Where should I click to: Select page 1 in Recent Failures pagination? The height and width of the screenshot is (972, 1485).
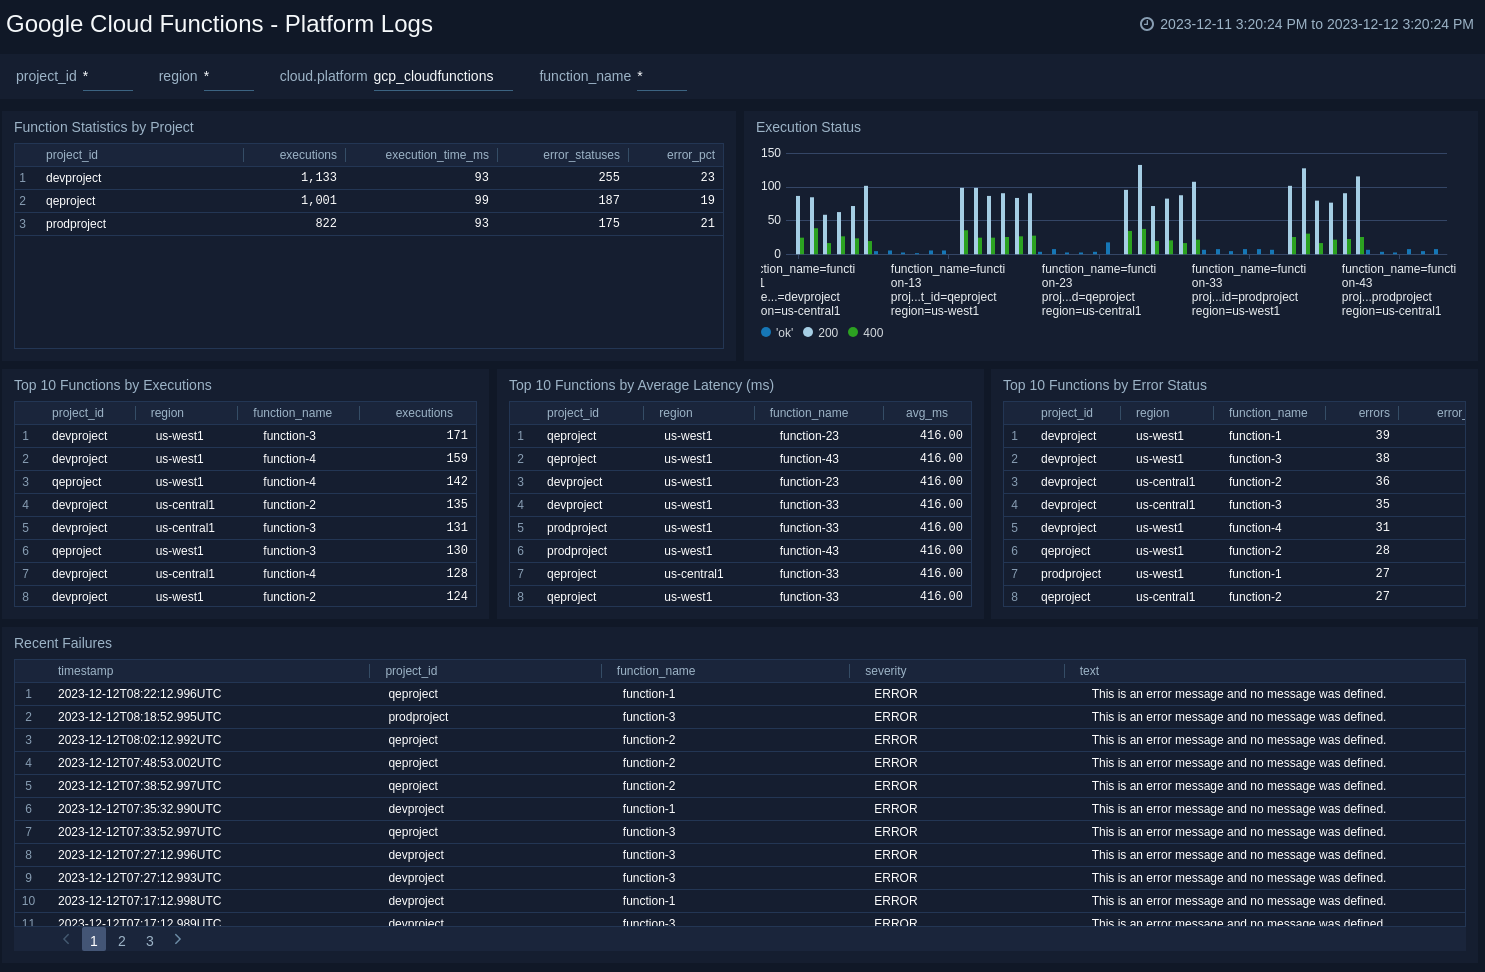click(94, 940)
